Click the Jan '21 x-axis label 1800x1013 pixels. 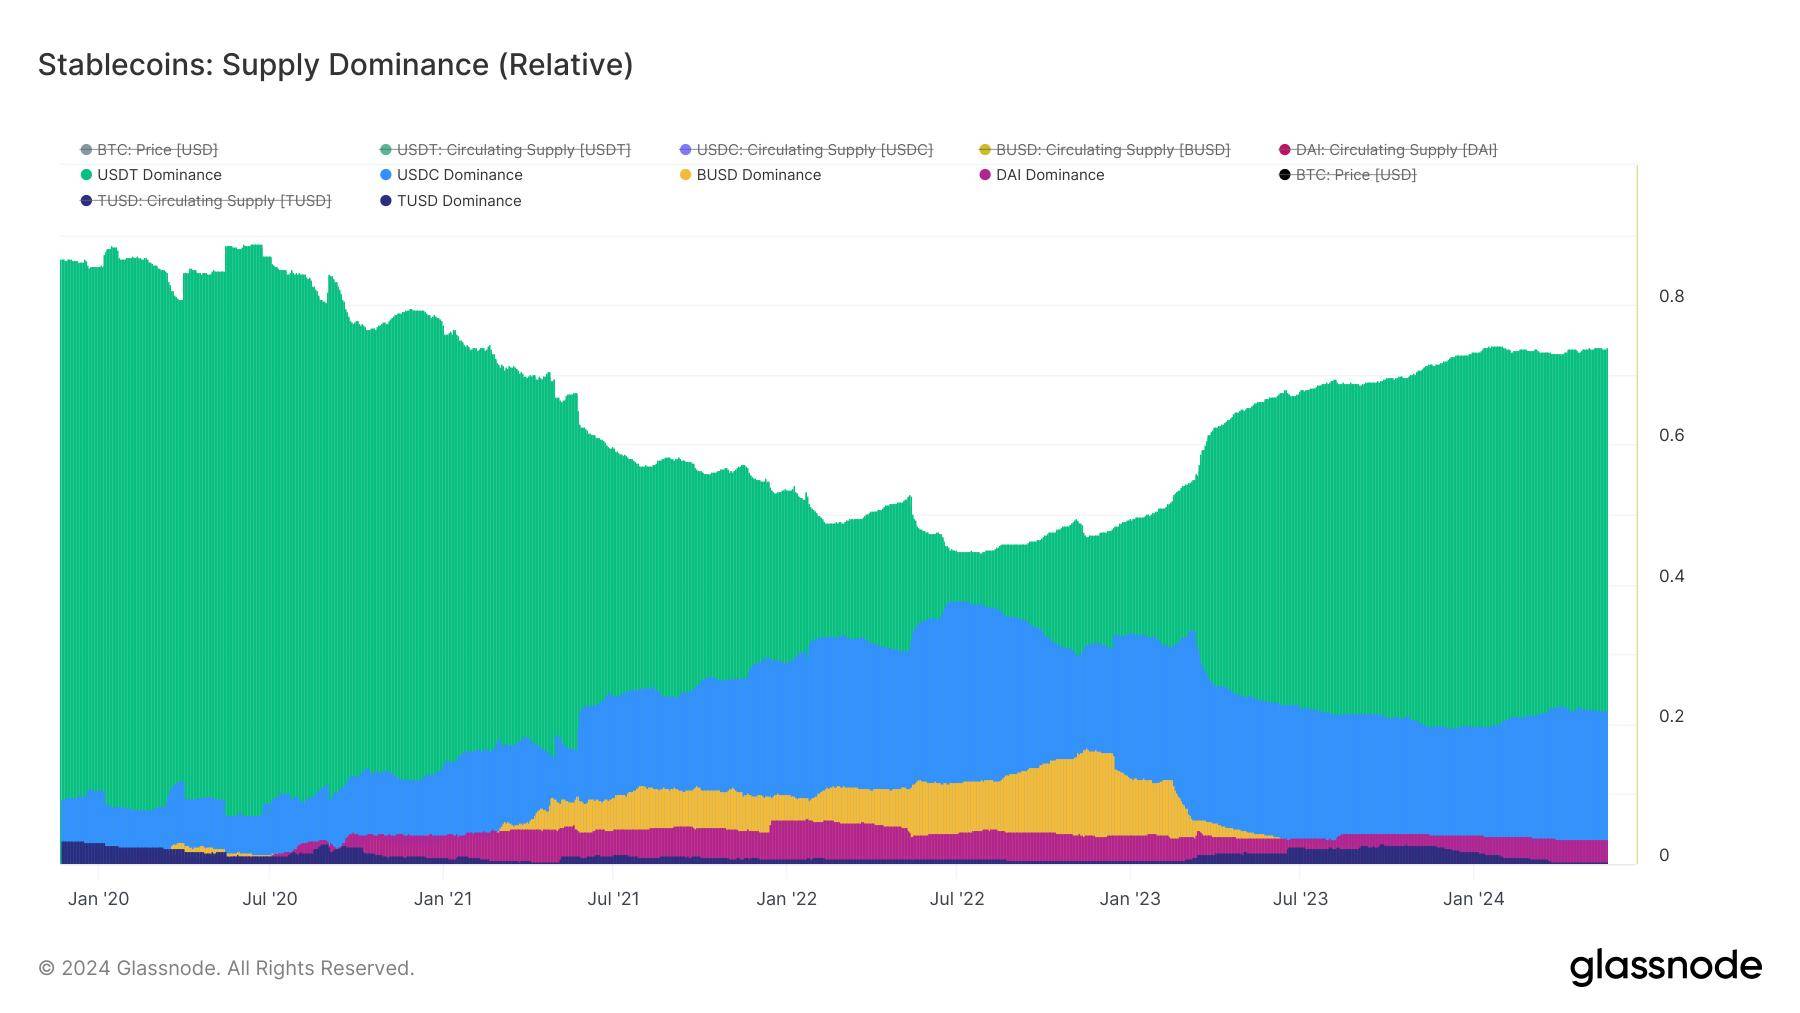(x=443, y=899)
